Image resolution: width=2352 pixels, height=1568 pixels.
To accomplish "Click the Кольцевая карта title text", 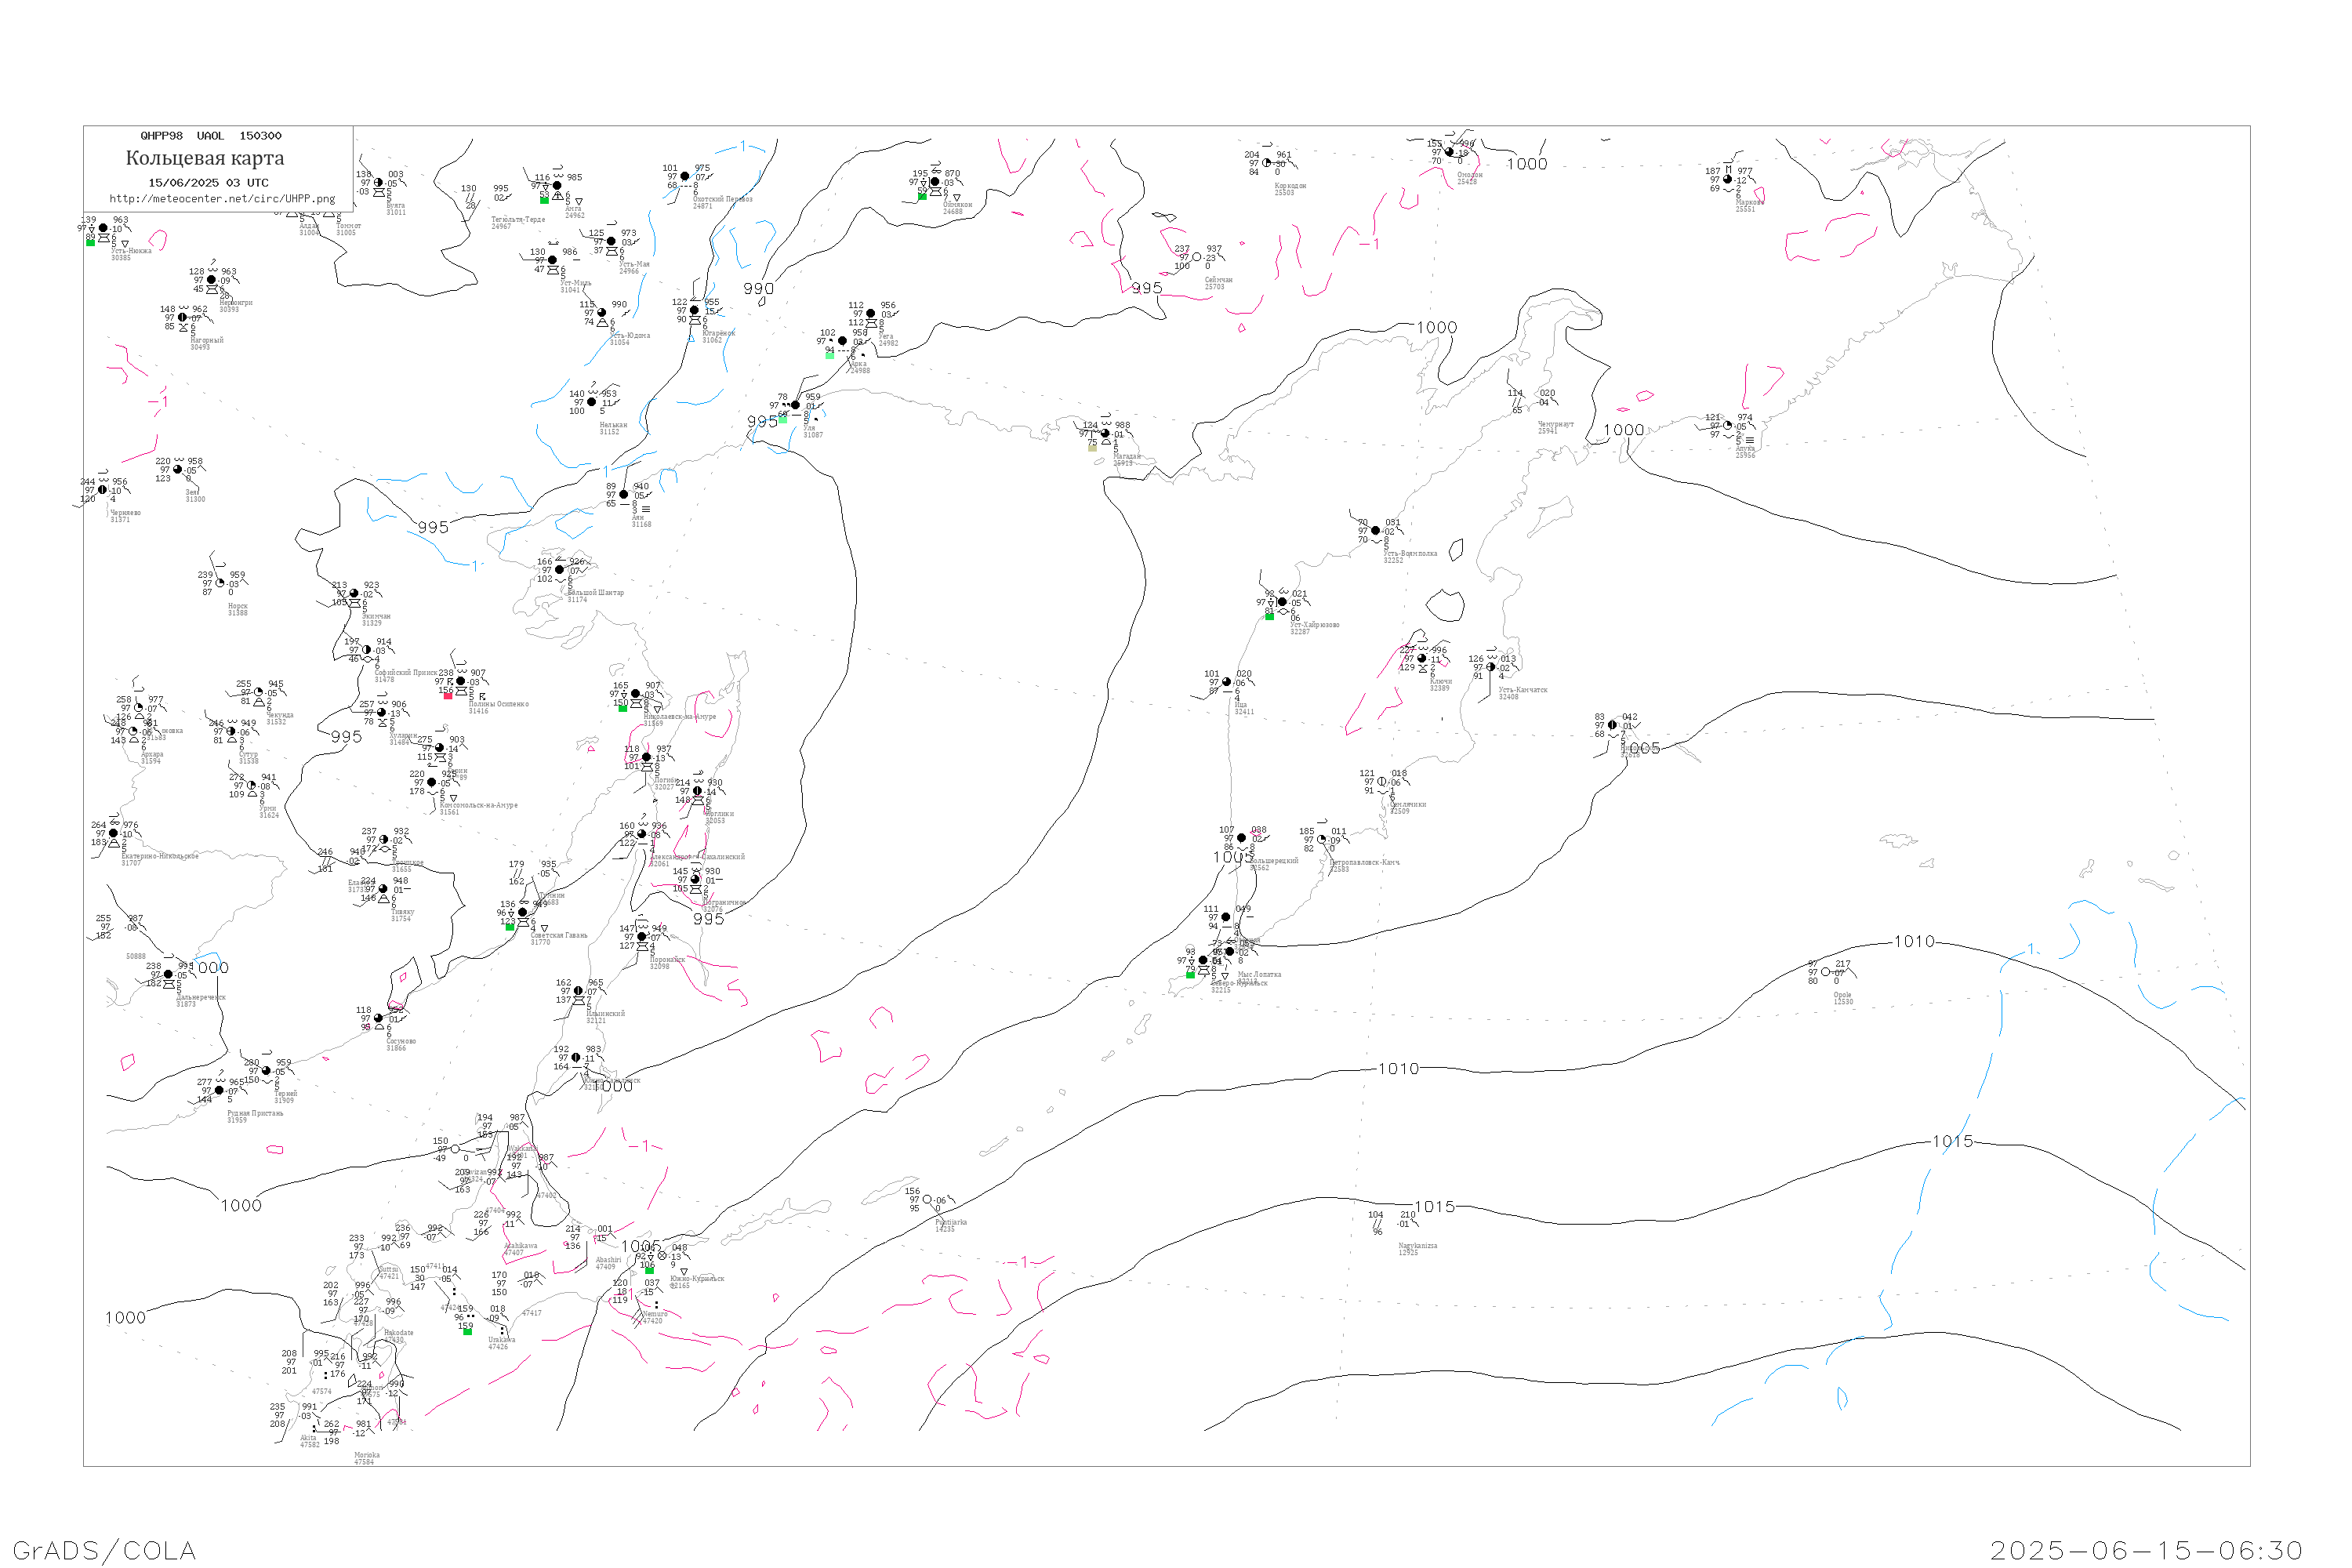I will point(205,158).
